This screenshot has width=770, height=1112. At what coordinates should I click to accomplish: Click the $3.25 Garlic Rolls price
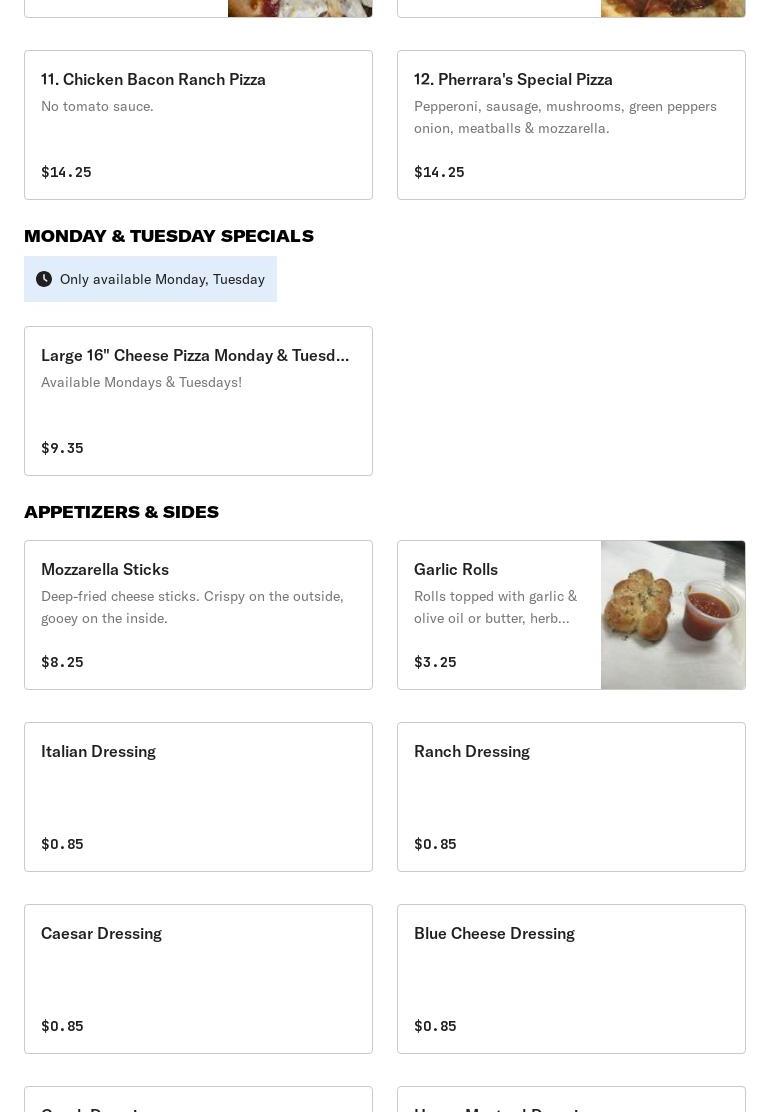[x=435, y=662]
